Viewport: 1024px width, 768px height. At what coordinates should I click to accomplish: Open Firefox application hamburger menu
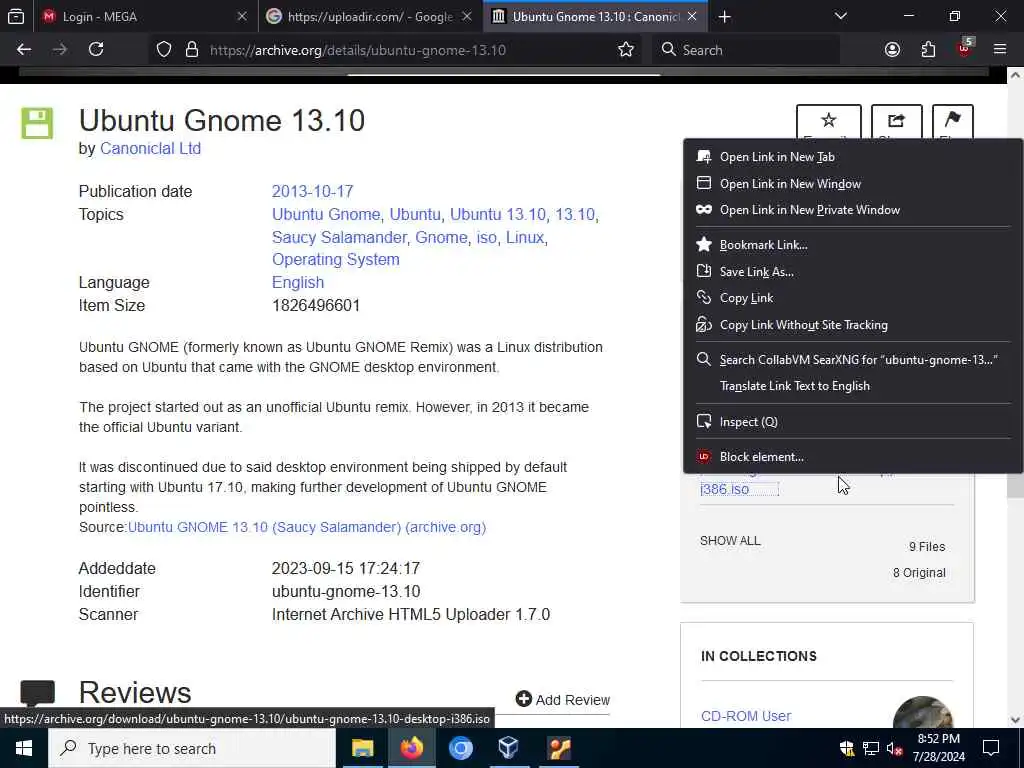[x=1000, y=50]
